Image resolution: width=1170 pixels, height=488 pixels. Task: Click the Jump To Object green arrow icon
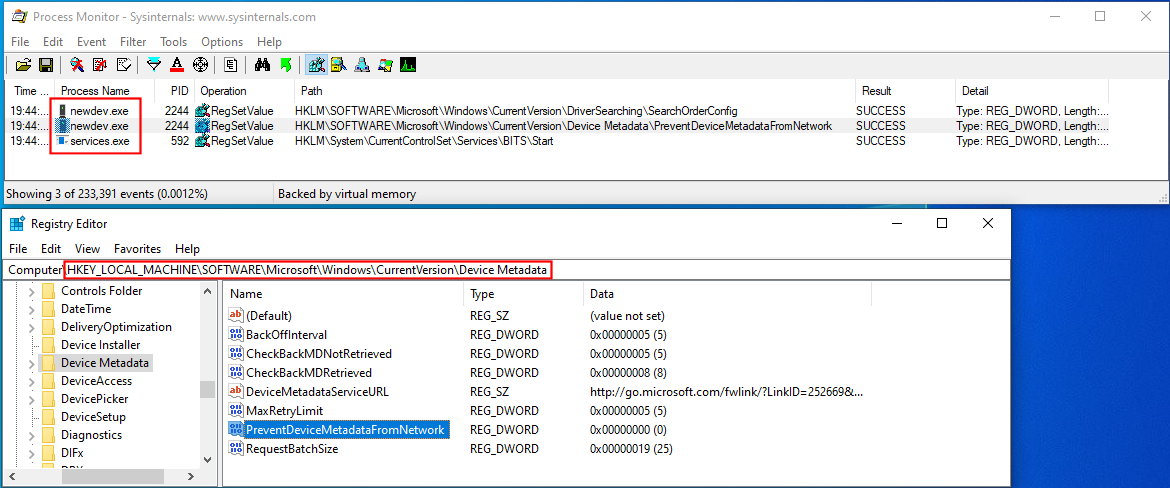[285, 65]
